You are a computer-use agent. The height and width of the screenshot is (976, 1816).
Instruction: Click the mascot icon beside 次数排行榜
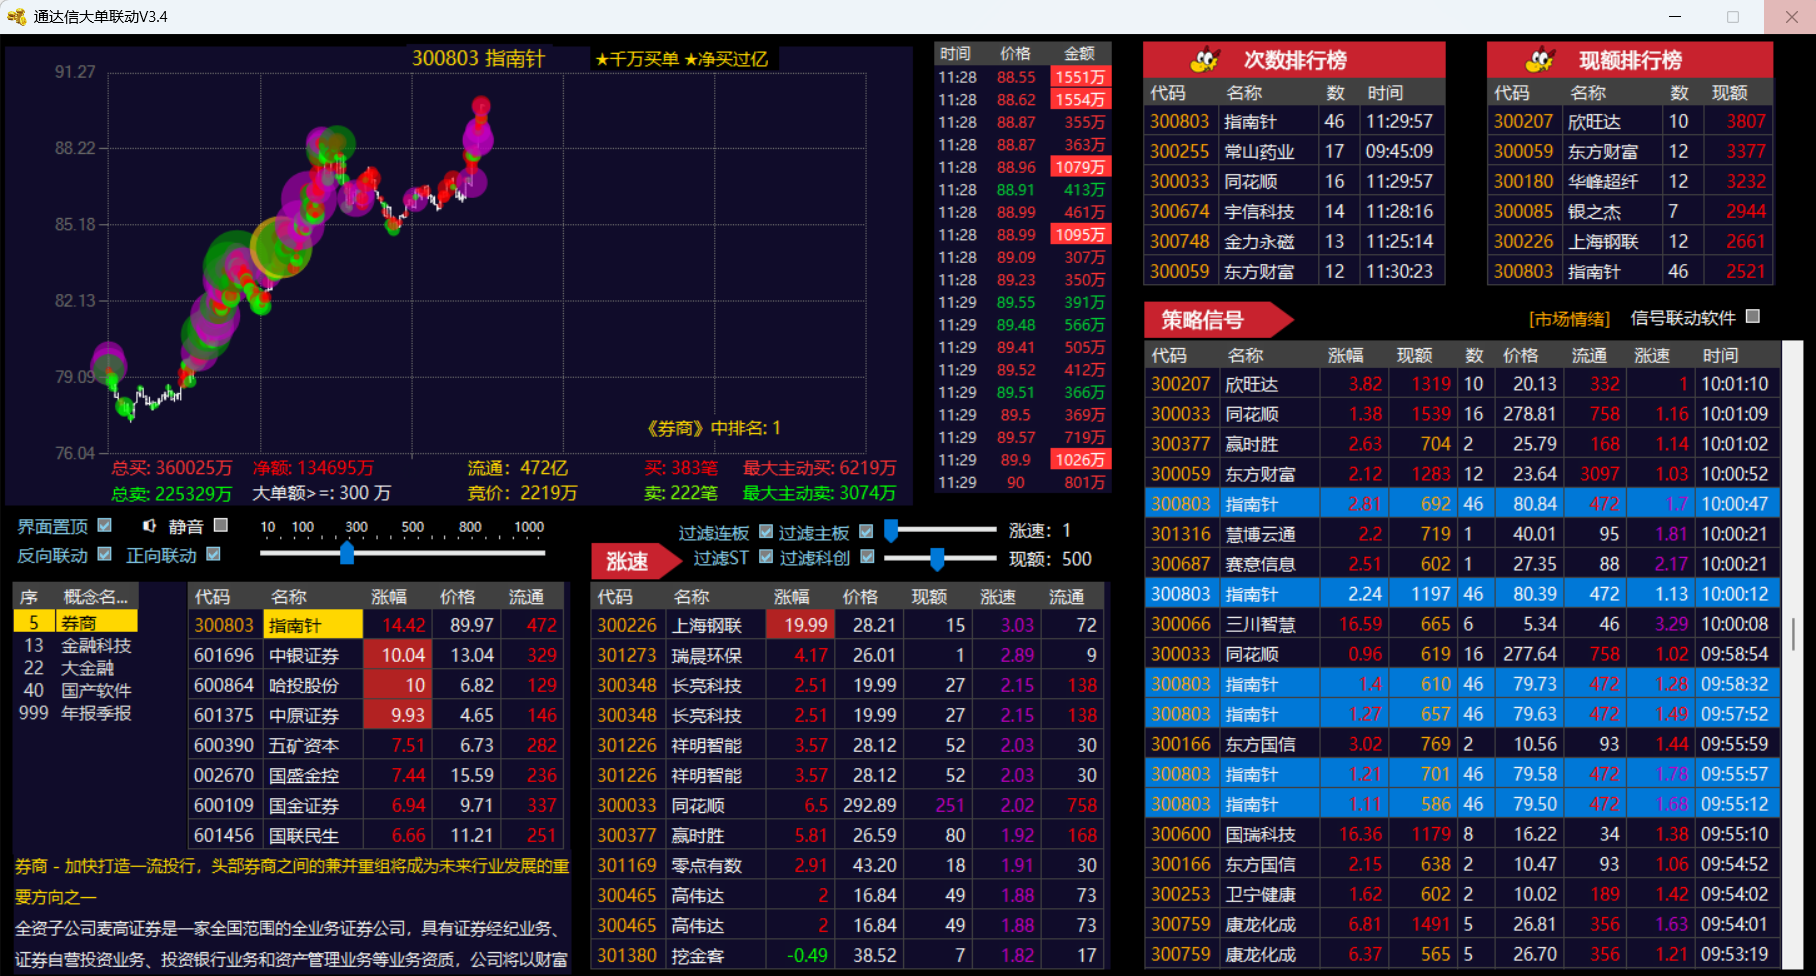pos(1205,60)
